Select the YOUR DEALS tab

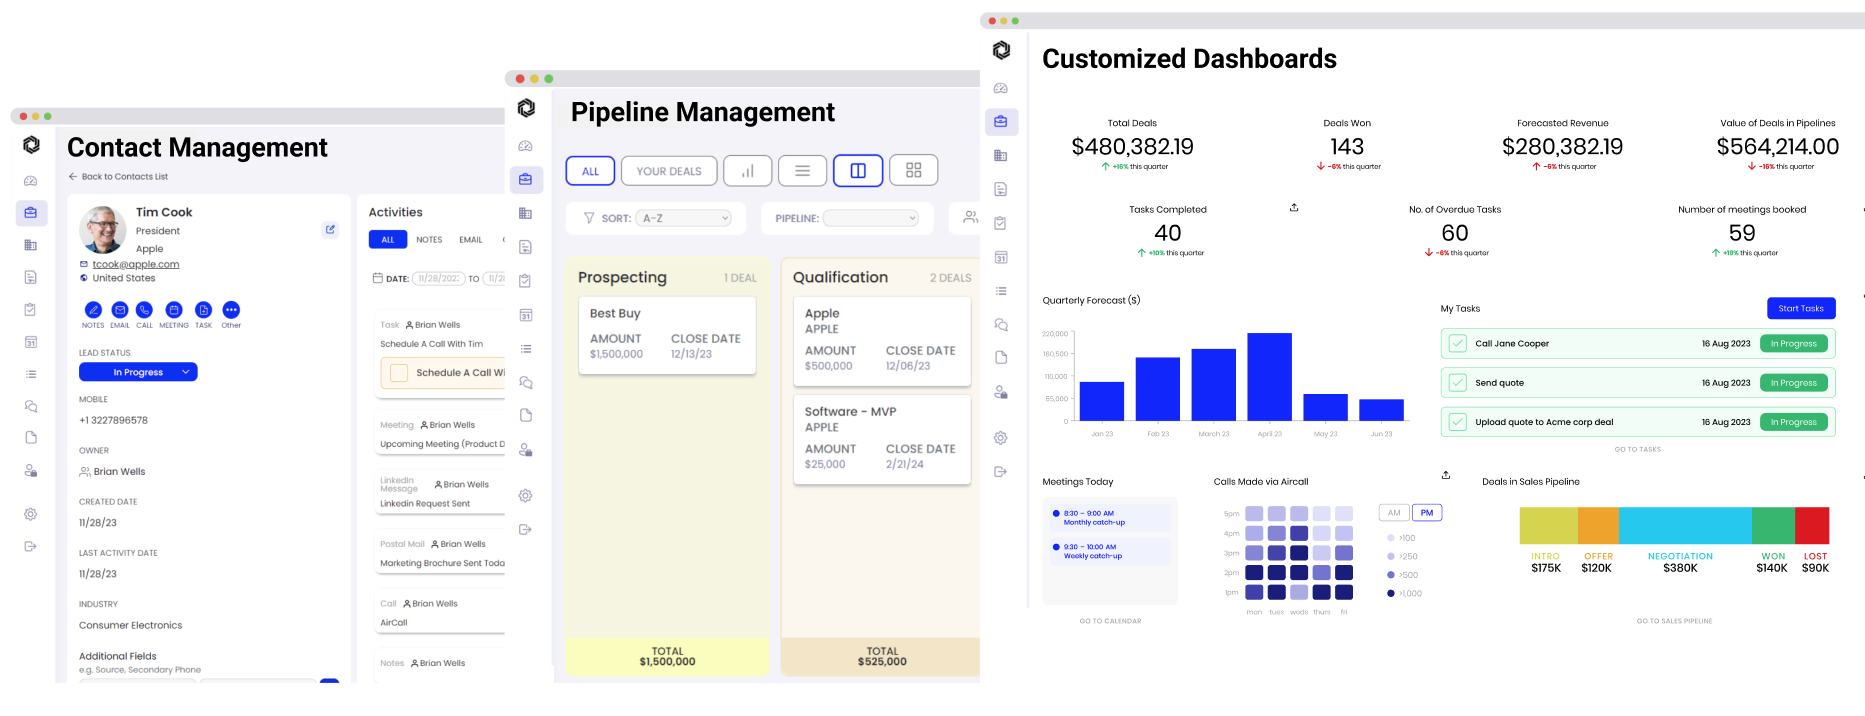[669, 171]
